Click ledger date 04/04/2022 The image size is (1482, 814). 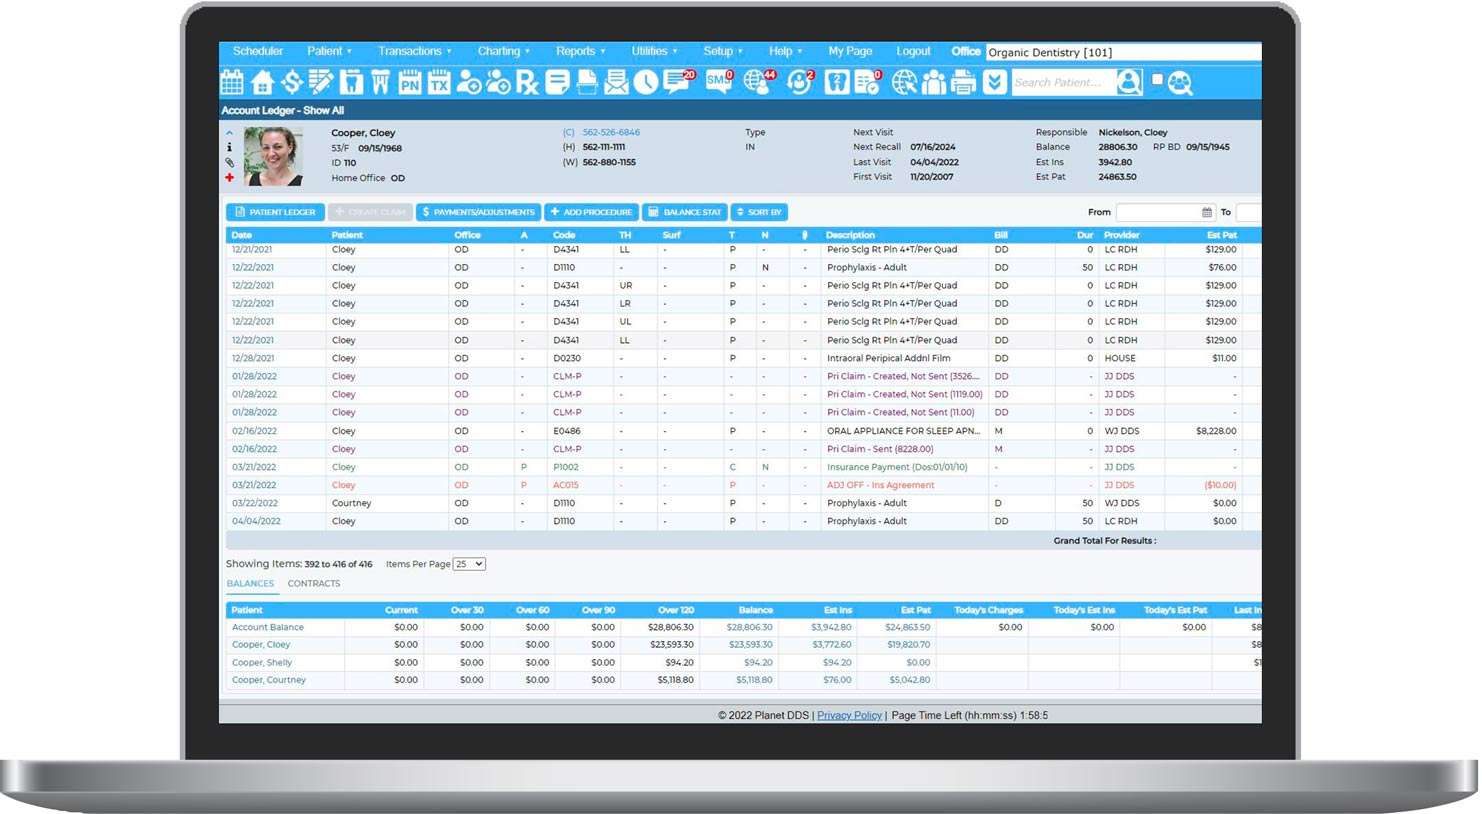pos(256,521)
